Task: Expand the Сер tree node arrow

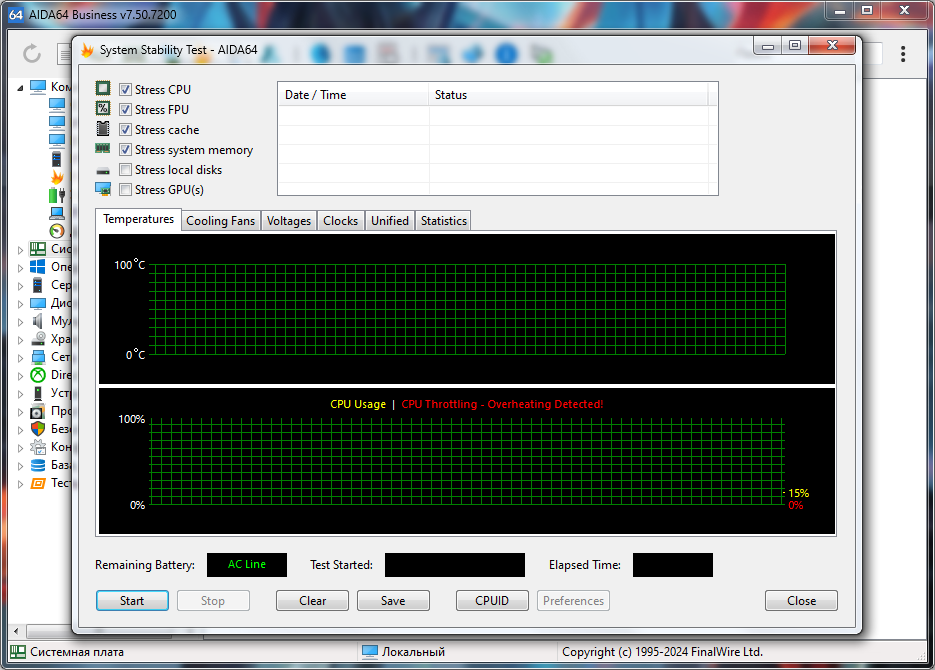Action: tap(20, 286)
